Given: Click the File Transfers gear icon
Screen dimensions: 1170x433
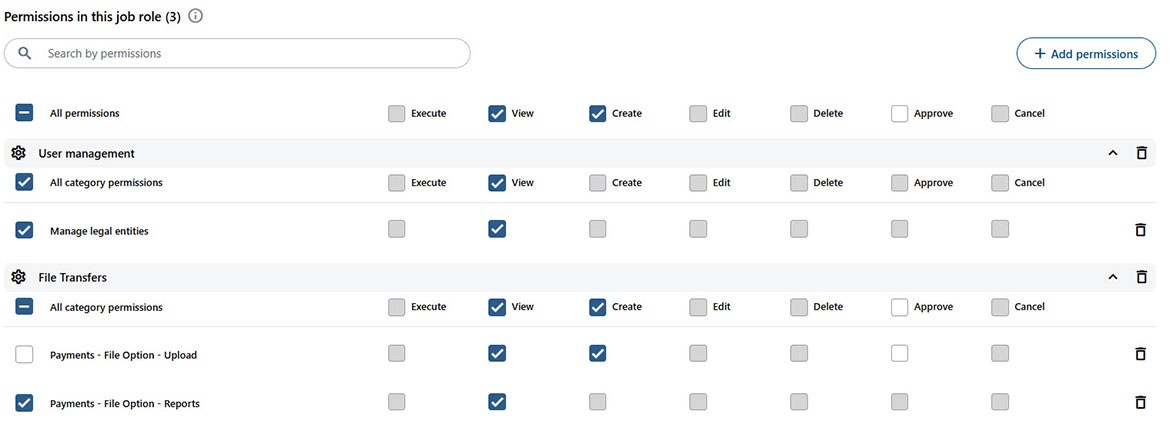Looking at the screenshot, I should [x=18, y=277].
